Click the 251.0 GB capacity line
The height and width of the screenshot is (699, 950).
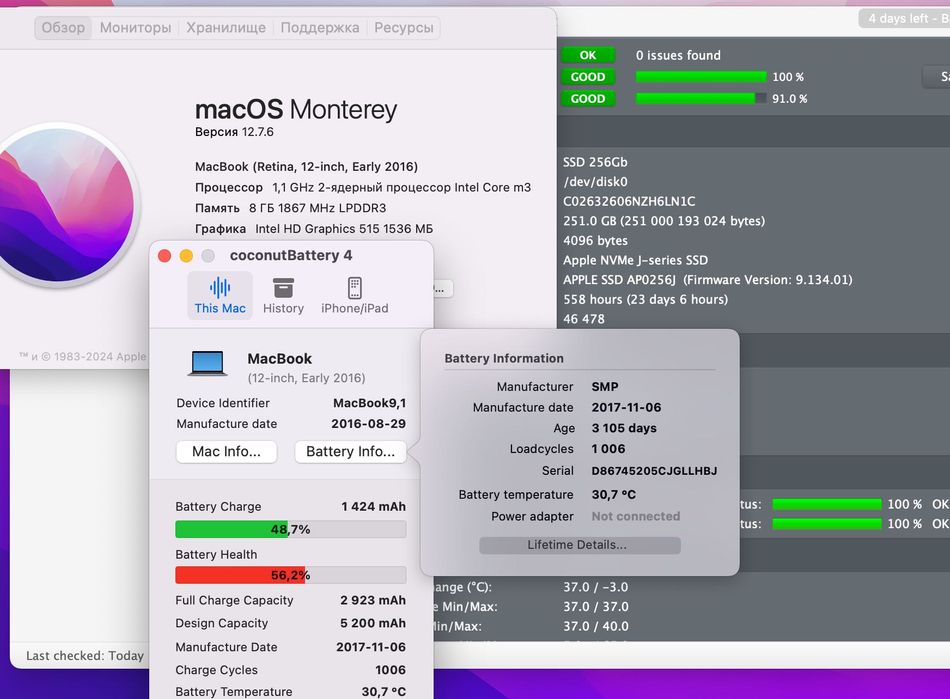click(x=663, y=221)
